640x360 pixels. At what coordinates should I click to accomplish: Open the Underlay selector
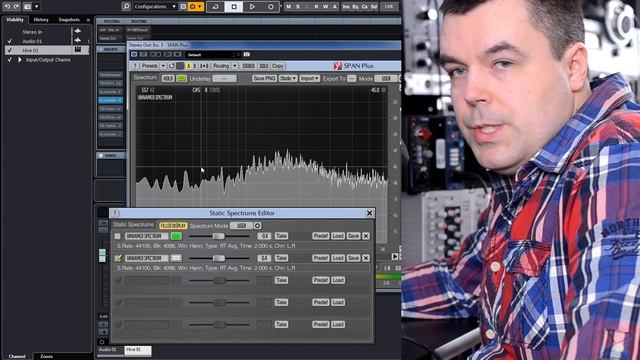224,78
